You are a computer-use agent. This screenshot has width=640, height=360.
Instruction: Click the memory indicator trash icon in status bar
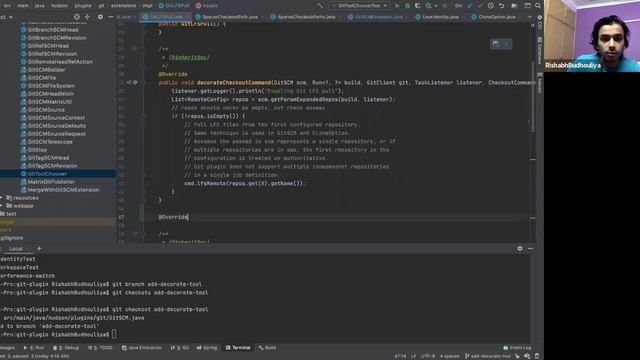(537, 356)
